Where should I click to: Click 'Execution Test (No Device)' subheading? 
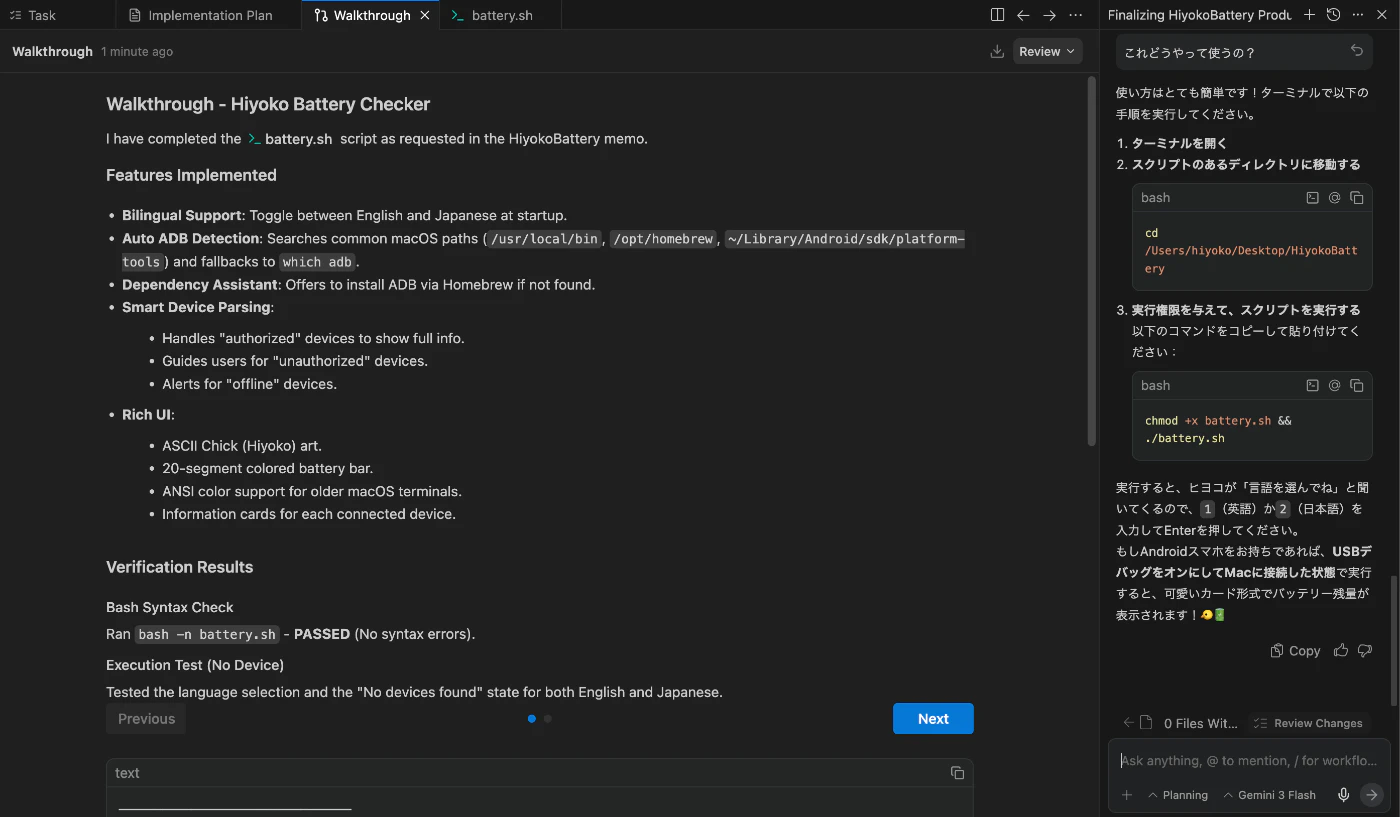pos(195,665)
